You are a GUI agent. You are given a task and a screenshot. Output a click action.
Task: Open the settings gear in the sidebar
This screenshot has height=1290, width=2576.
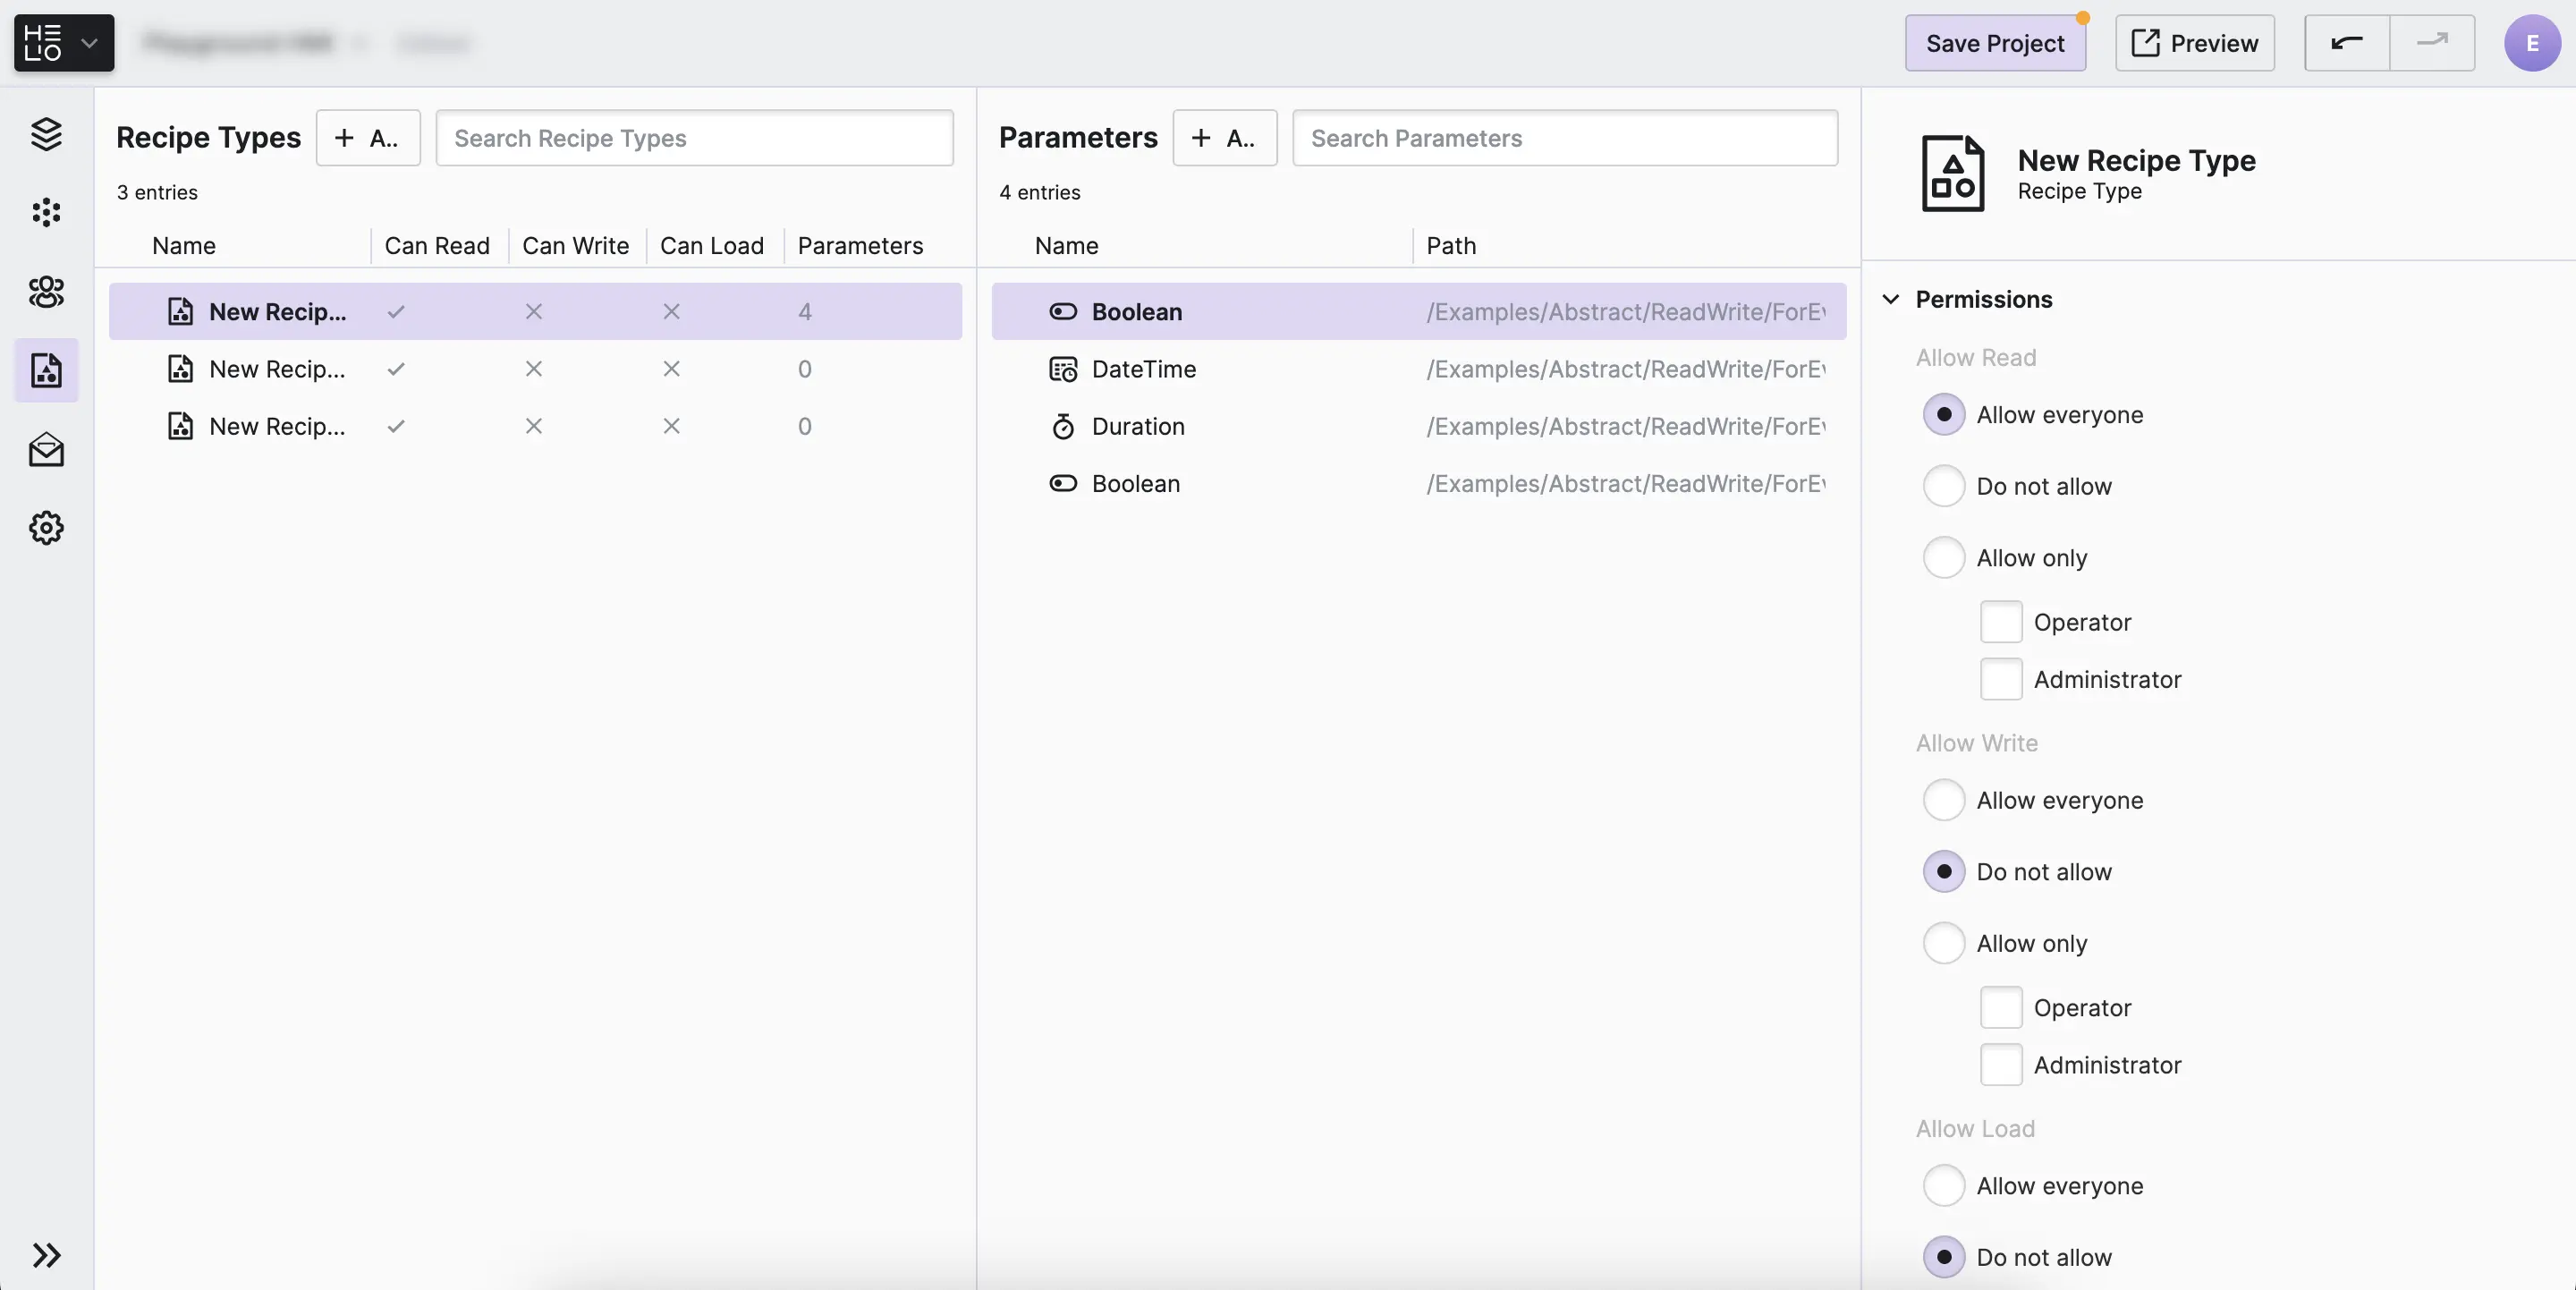click(46, 528)
